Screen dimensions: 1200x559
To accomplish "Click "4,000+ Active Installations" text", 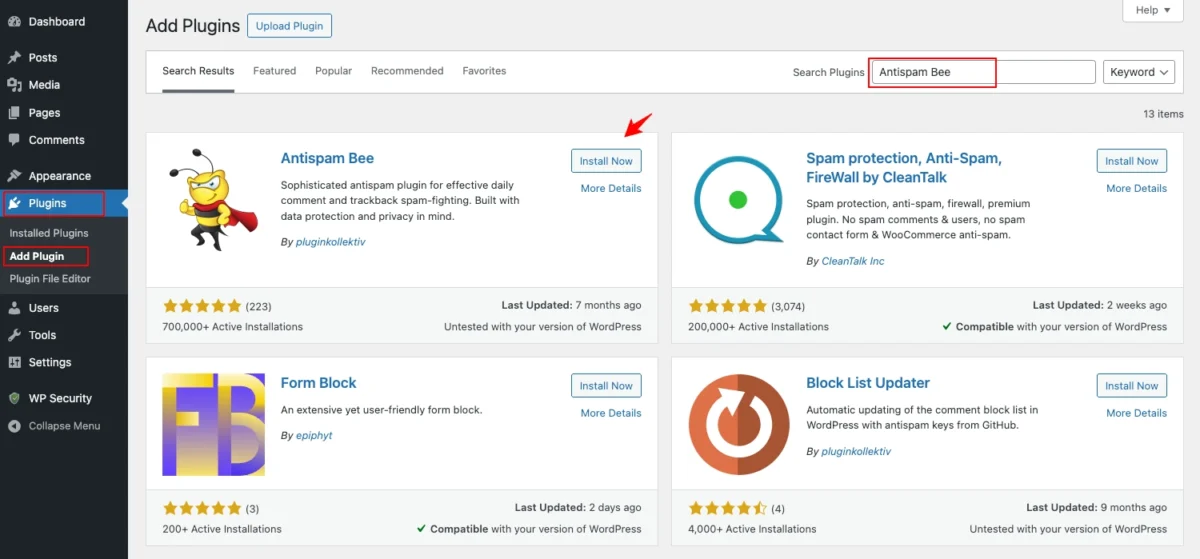I will (x=752, y=529).
